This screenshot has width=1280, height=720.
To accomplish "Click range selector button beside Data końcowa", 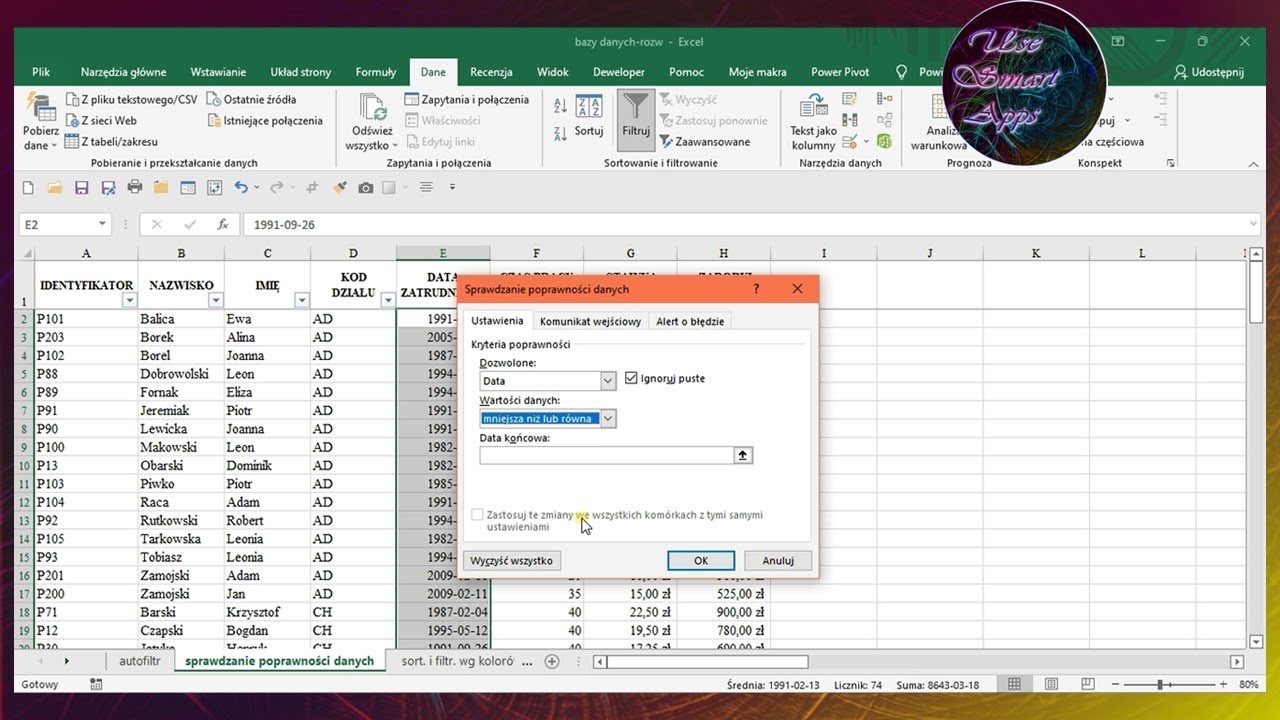I will [742, 455].
